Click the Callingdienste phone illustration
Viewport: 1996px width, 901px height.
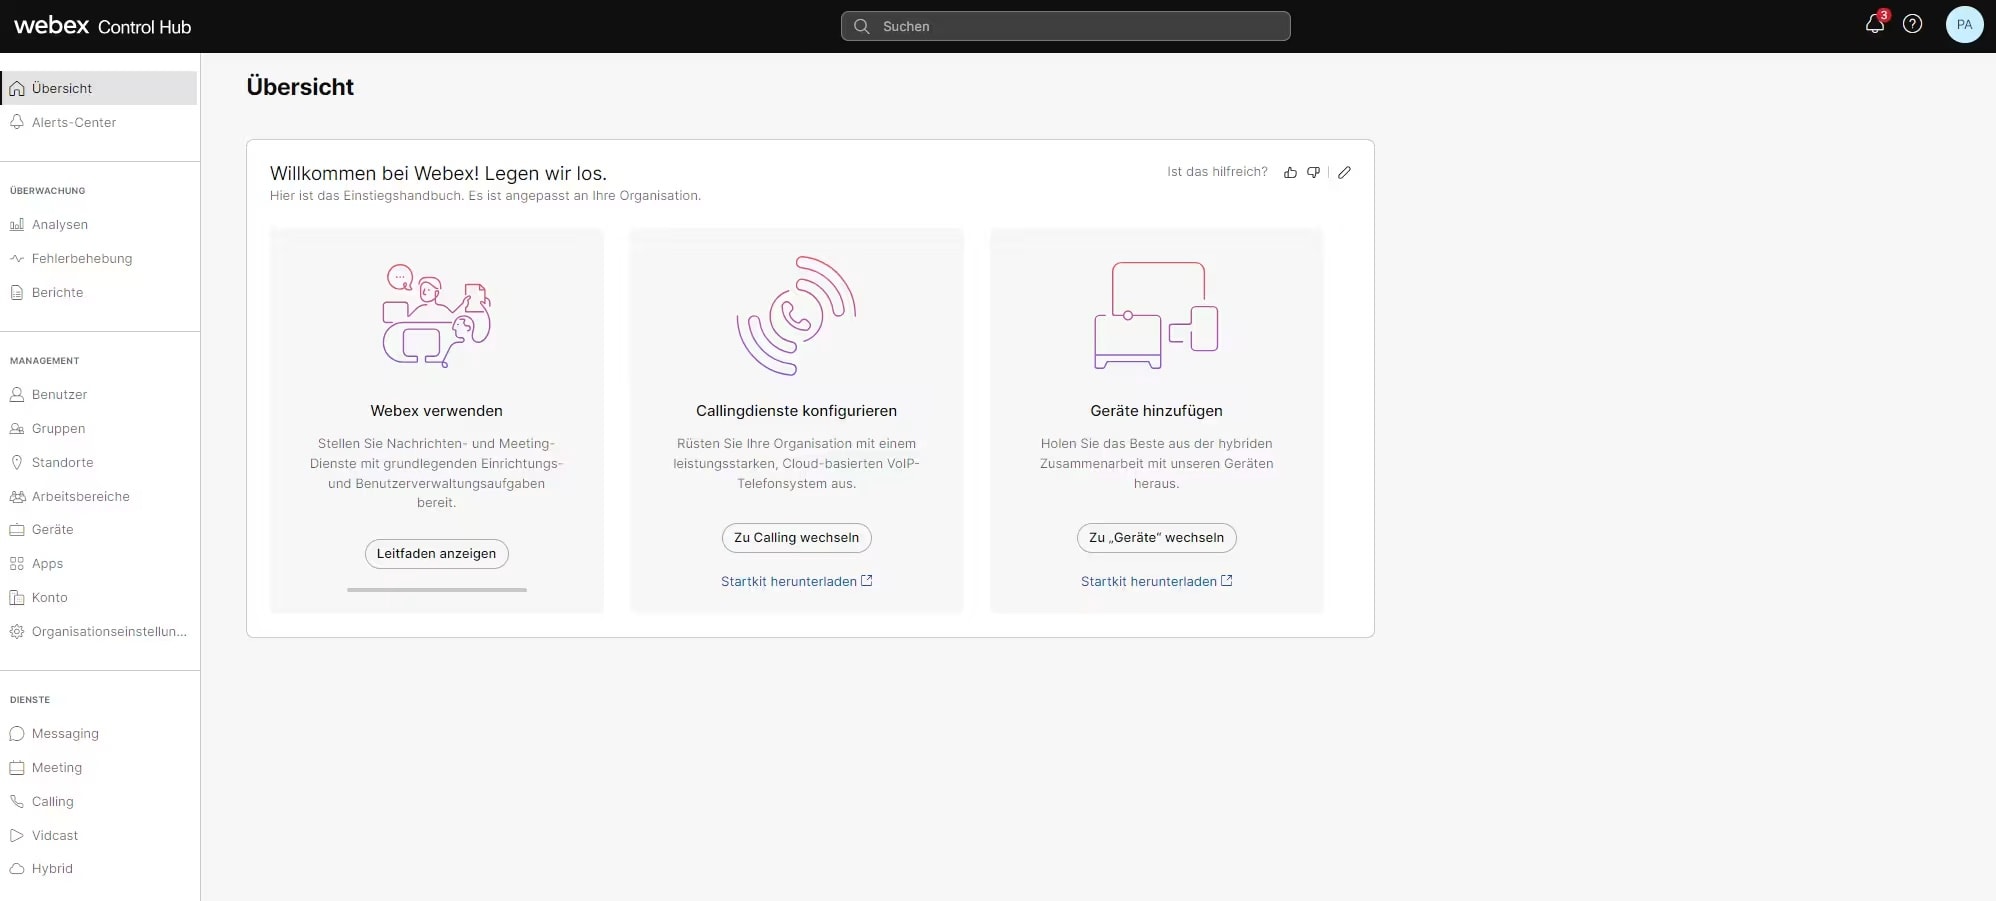coord(796,316)
